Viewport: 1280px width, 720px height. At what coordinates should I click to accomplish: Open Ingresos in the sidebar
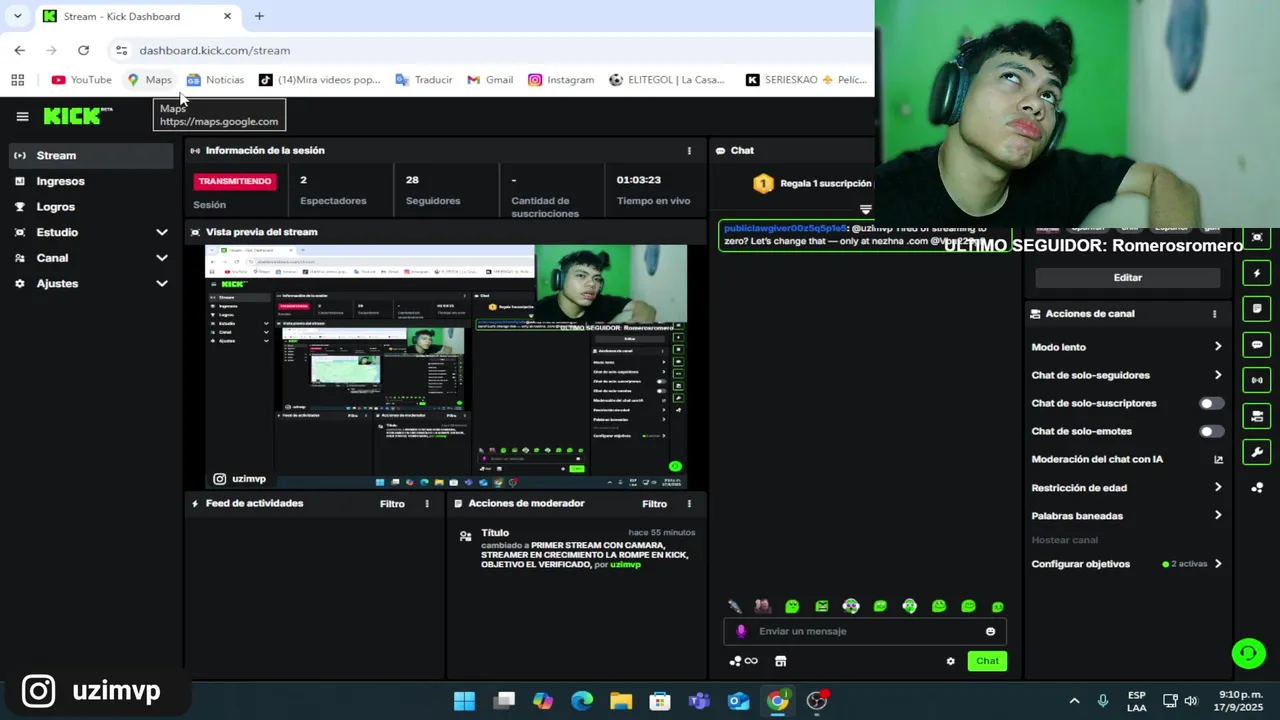pyautogui.click(x=91, y=181)
